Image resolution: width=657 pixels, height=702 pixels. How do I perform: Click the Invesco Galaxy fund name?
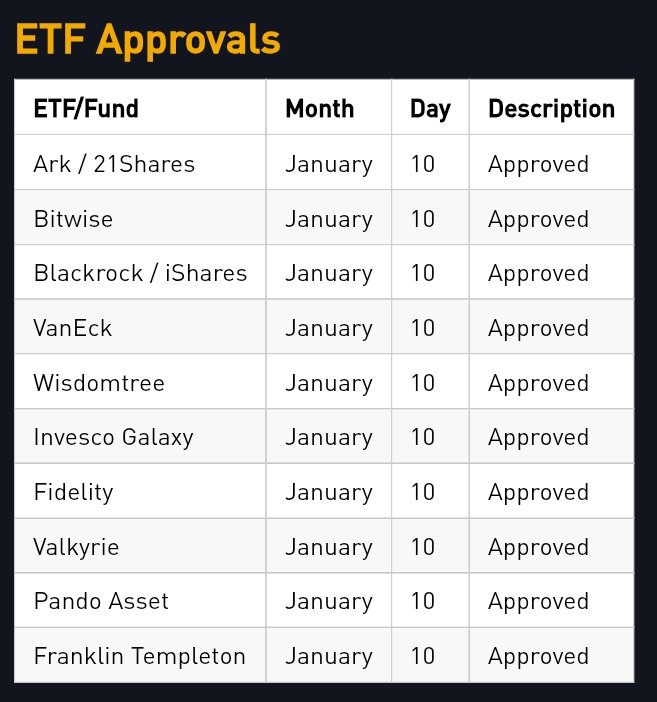(113, 437)
